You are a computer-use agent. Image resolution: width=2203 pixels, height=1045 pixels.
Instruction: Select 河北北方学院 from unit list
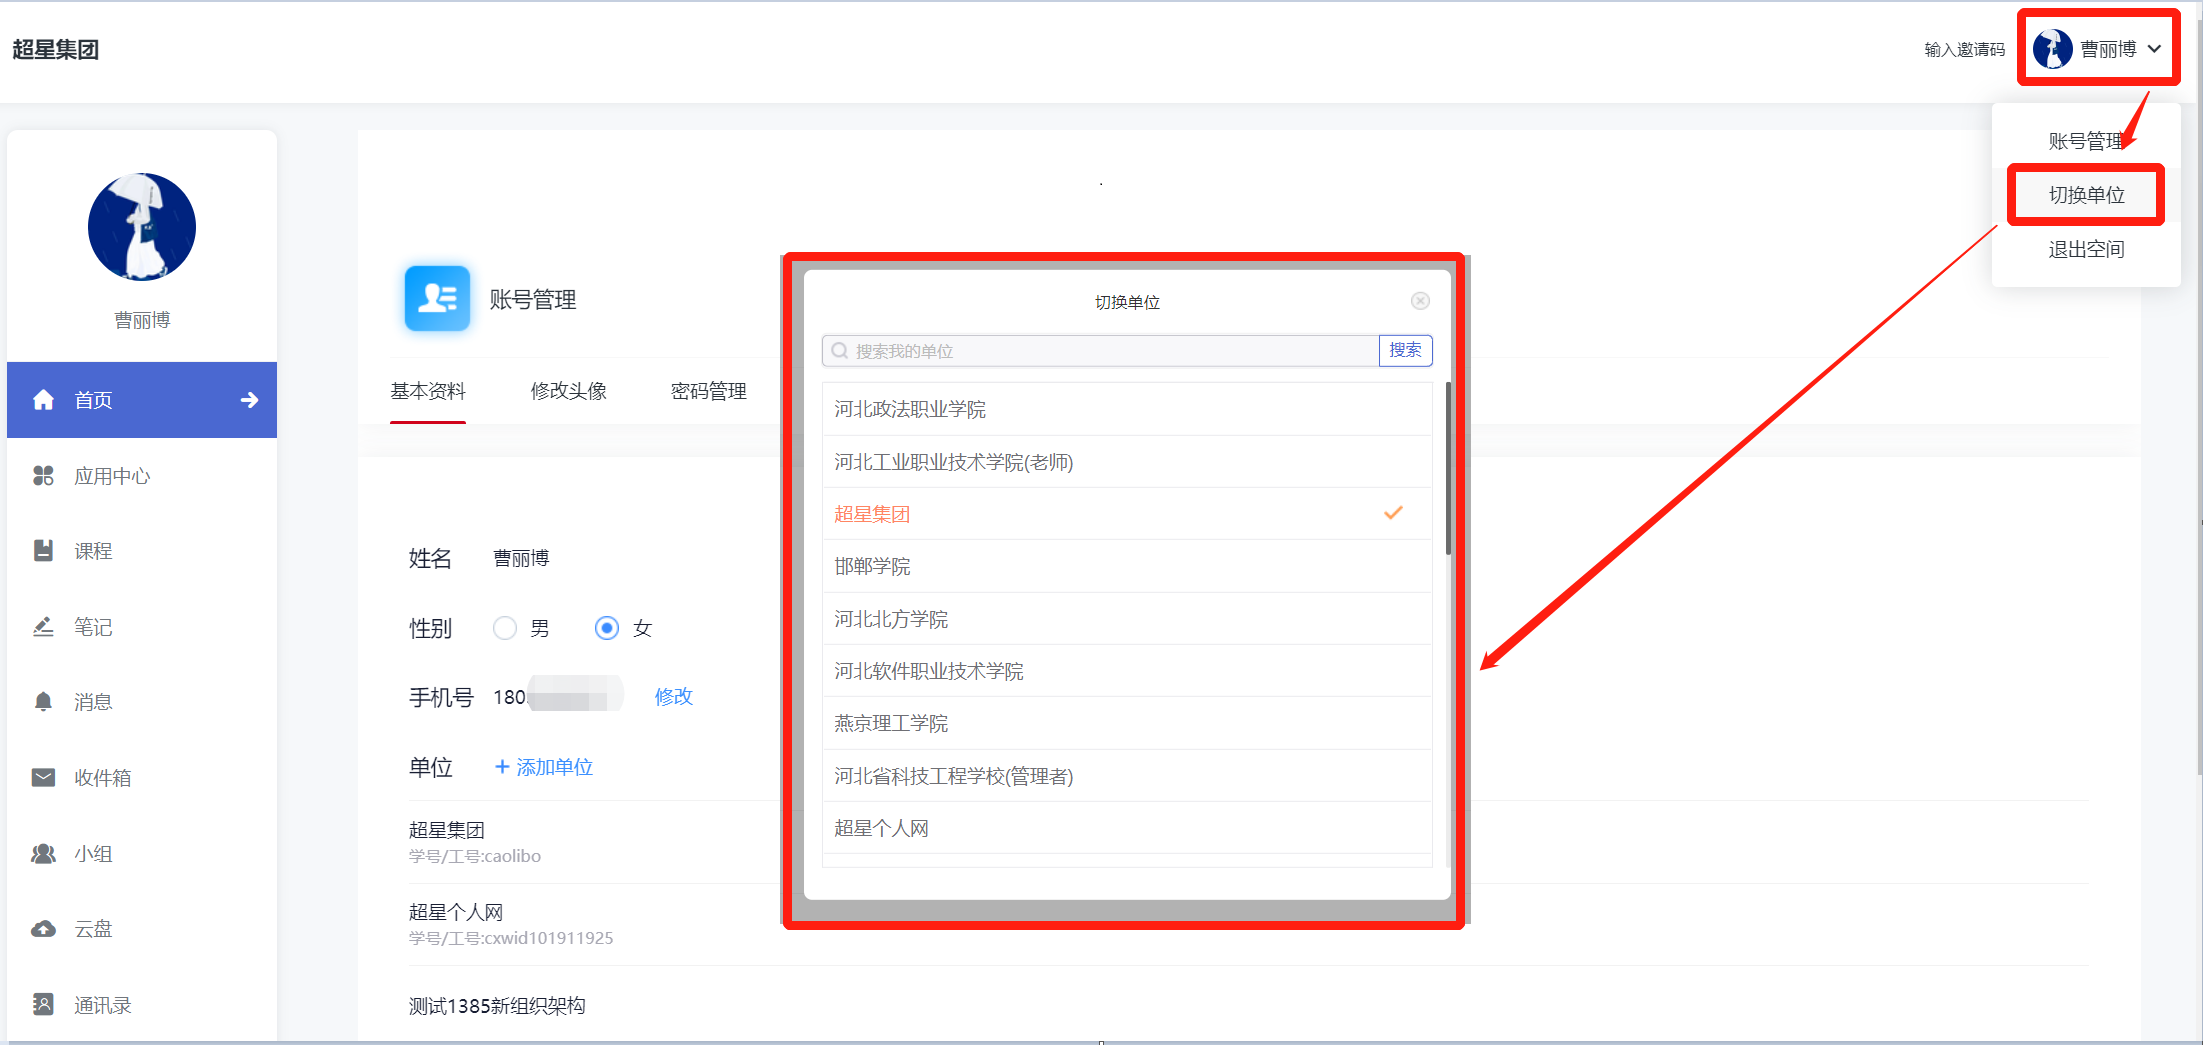(x=1127, y=619)
